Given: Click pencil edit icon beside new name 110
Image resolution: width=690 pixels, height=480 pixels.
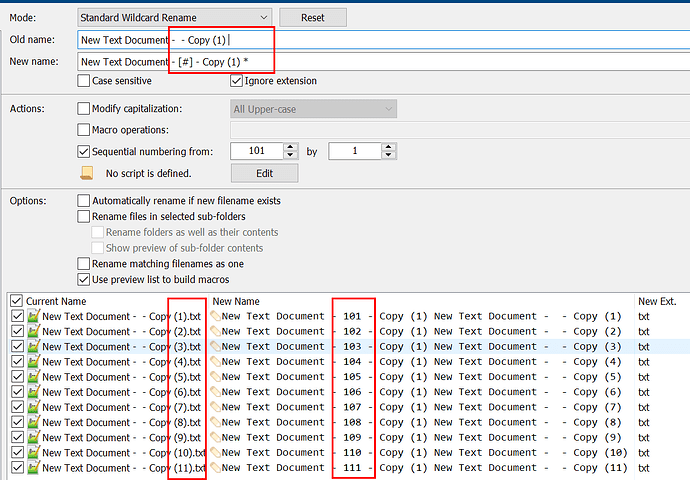Looking at the screenshot, I should (216, 452).
